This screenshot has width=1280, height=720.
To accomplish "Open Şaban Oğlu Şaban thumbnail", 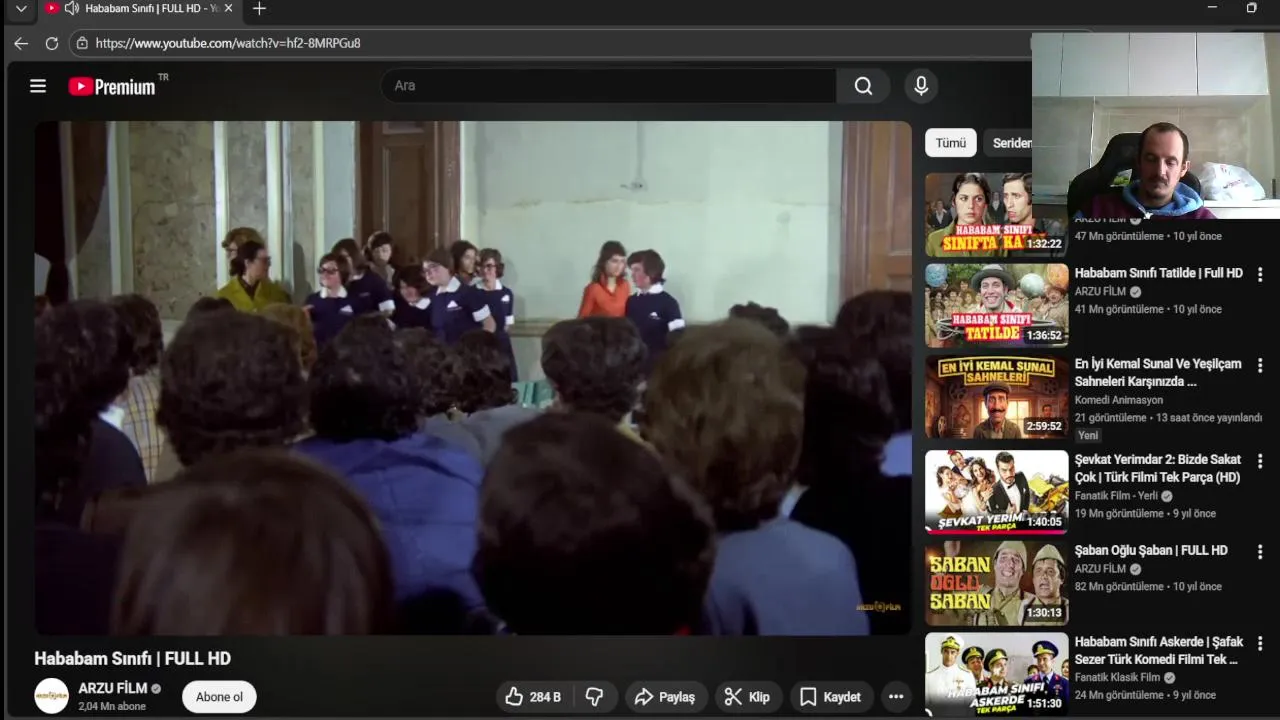I will (x=996, y=583).
